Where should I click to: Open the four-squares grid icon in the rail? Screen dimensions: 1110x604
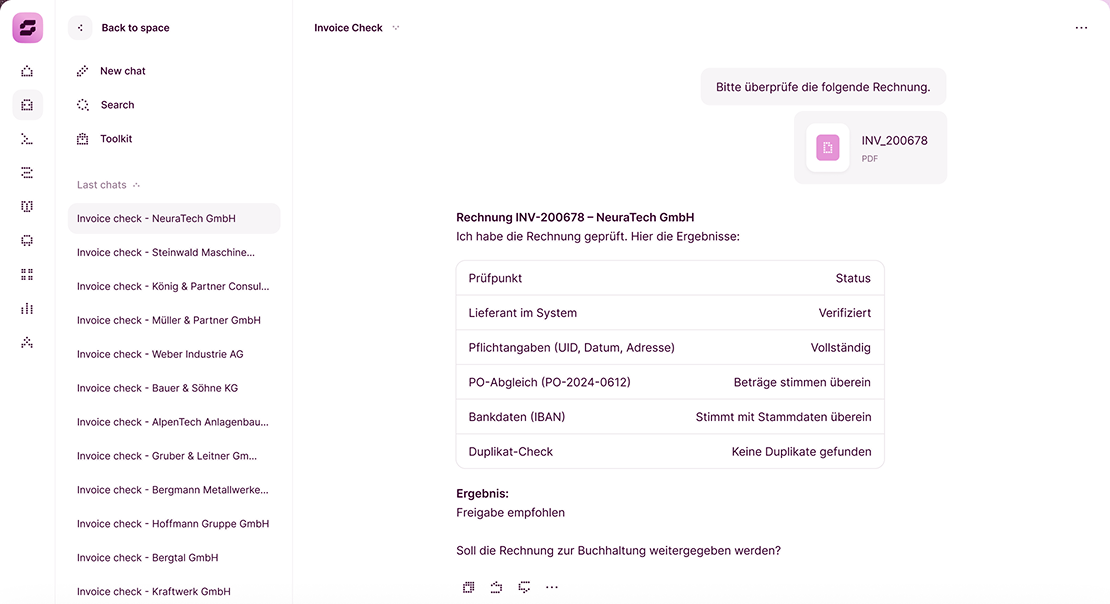(27, 274)
